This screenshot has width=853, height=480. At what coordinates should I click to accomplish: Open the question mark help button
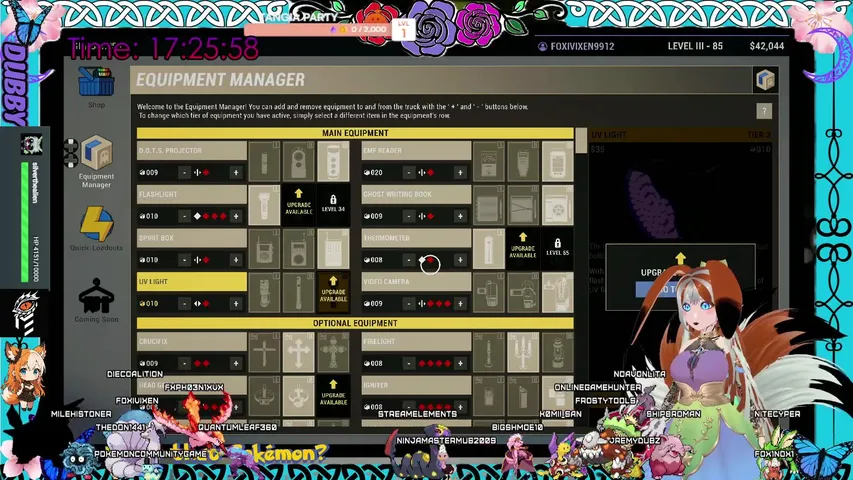(x=764, y=111)
